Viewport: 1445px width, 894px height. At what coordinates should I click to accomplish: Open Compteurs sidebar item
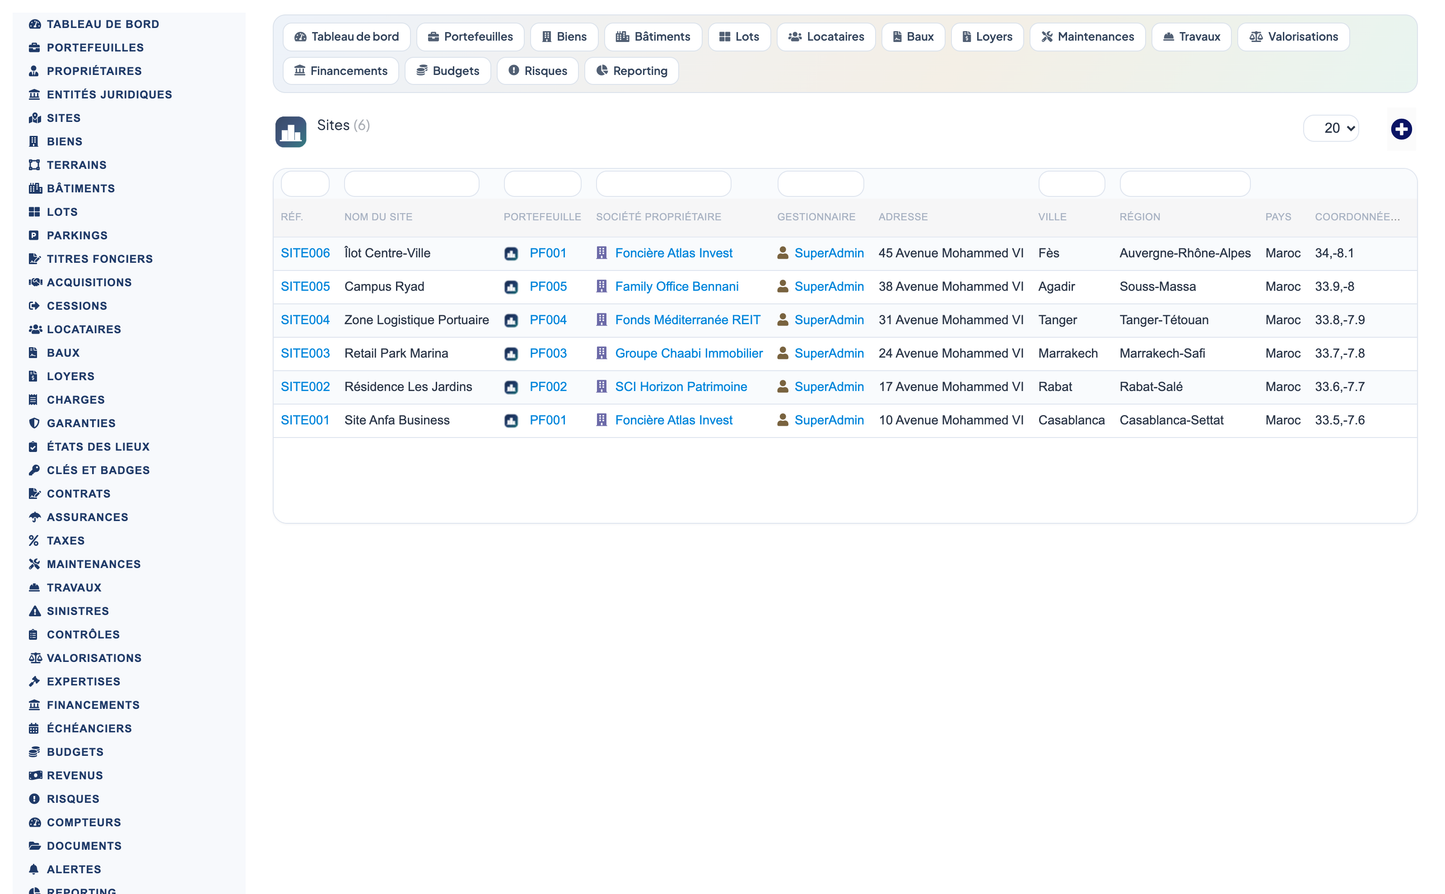[x=83, y=823]
